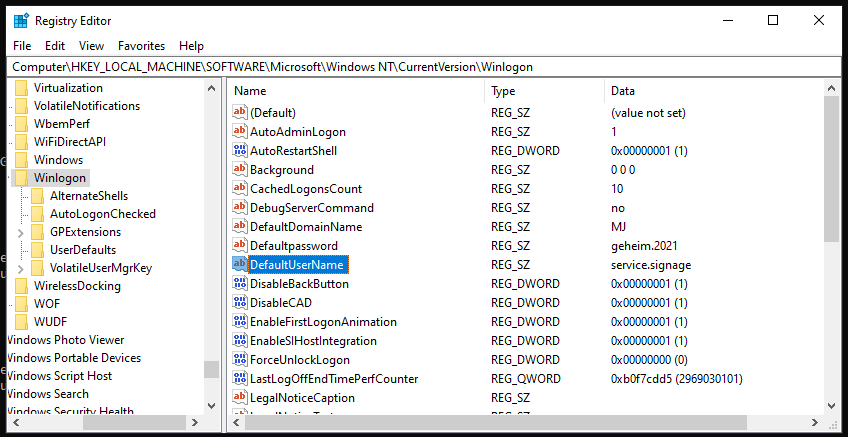Select the Windows key in tree
848x437 pixels.
click(x=58, y=160)
